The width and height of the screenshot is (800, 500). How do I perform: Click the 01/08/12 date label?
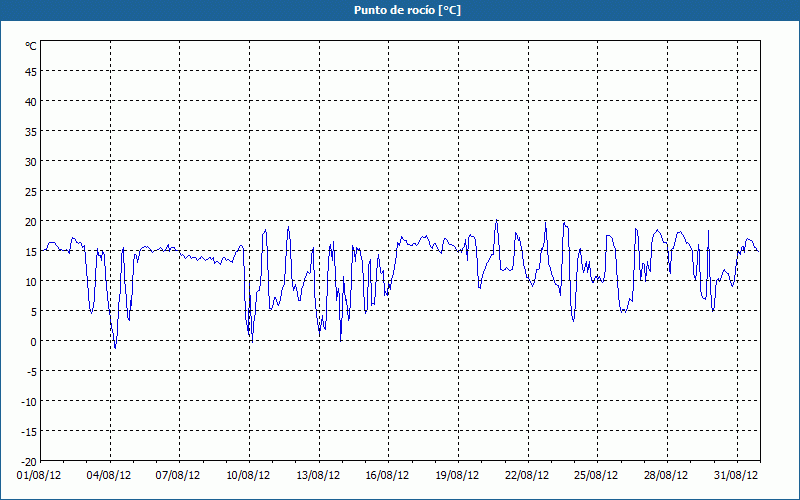[39, 476]
